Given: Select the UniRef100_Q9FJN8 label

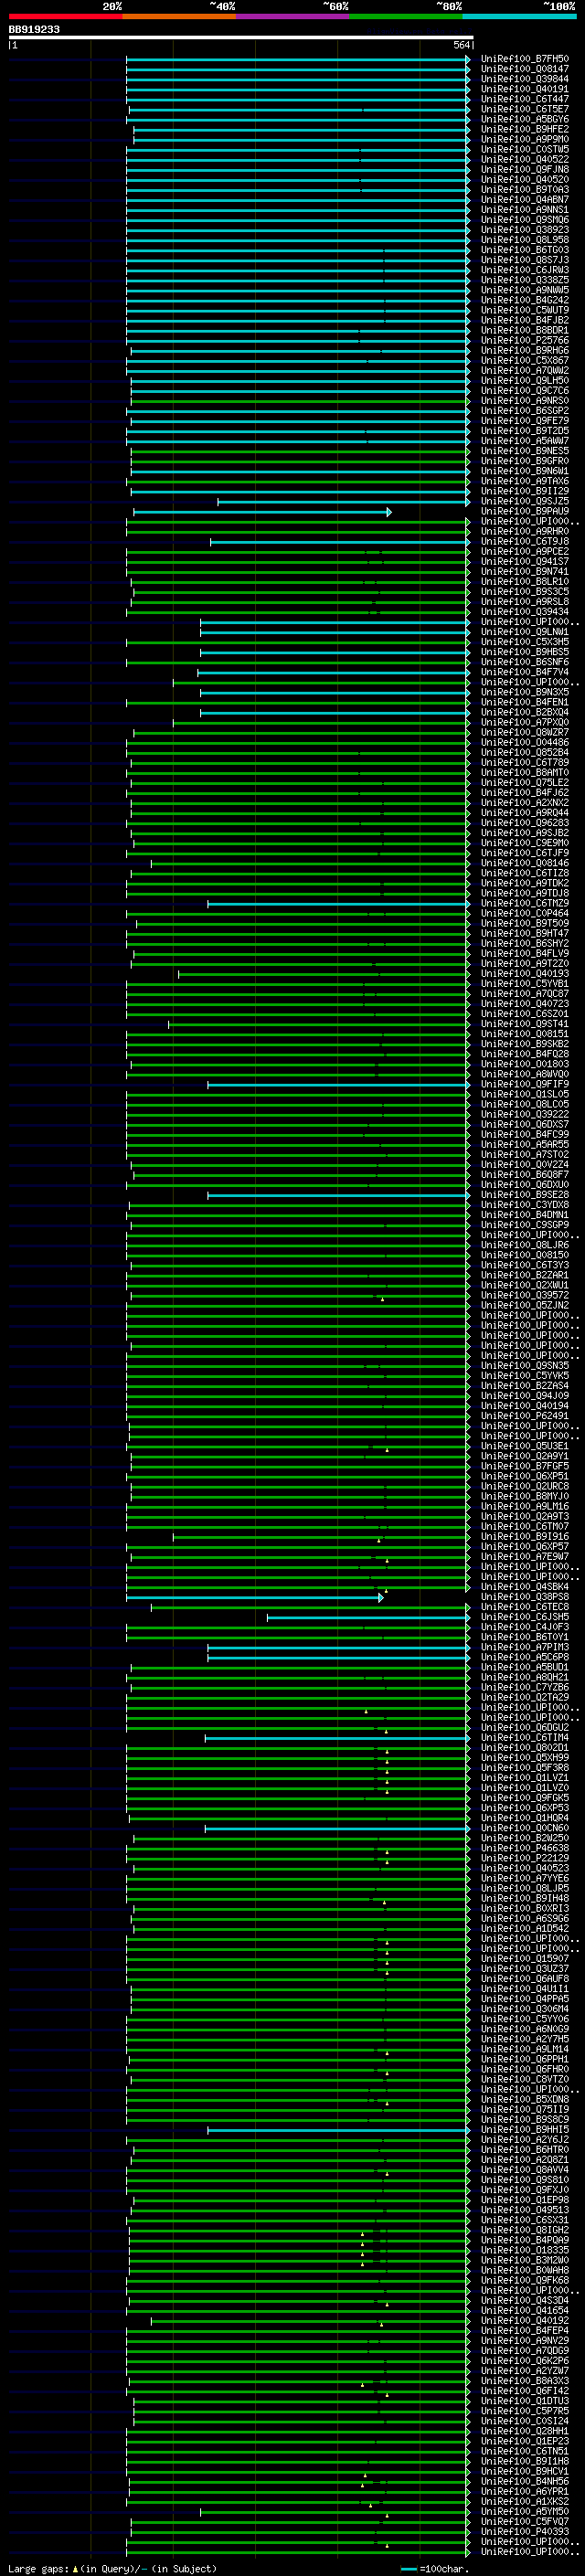Looking at the screenshot, I should point(525,170).
